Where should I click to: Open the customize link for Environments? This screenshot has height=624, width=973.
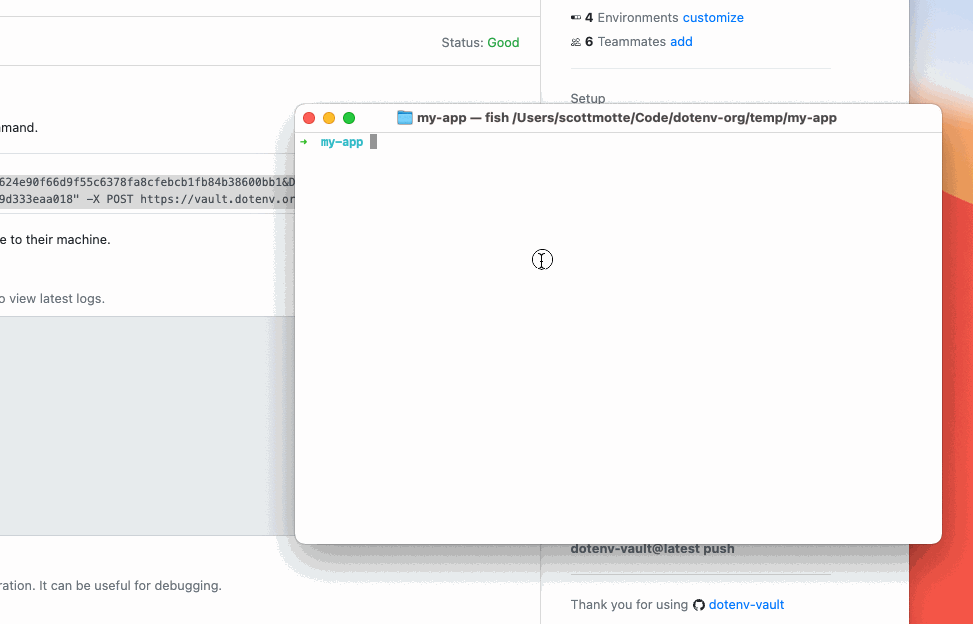pos(713,17)
